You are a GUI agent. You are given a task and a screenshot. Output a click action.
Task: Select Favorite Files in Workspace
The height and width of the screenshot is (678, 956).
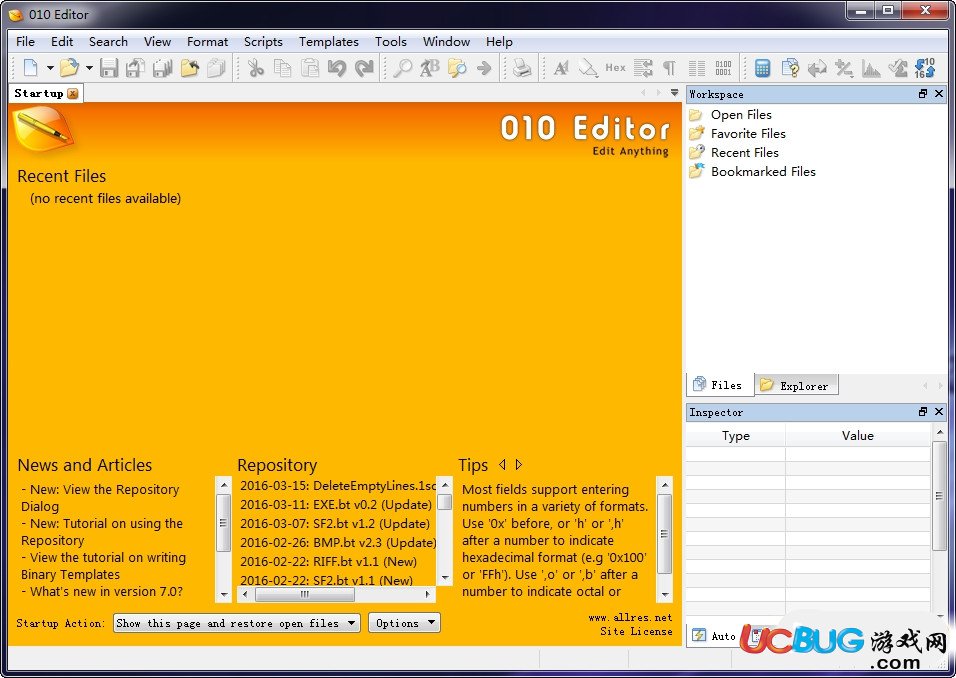(x=748, y=134)
